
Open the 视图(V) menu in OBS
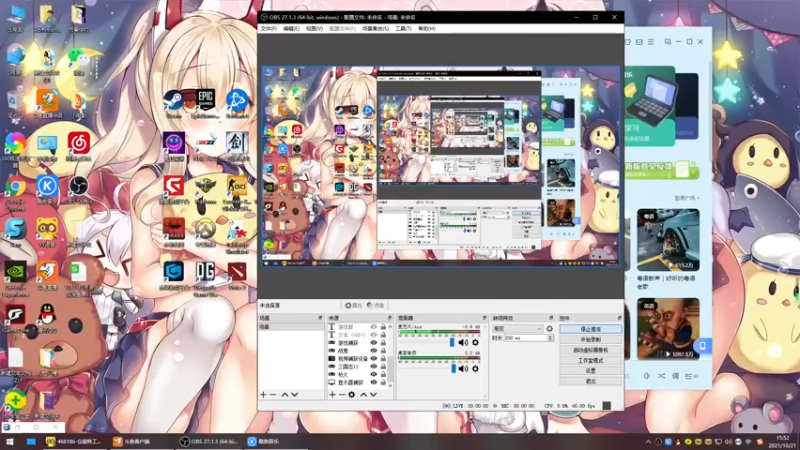[314, 29]
